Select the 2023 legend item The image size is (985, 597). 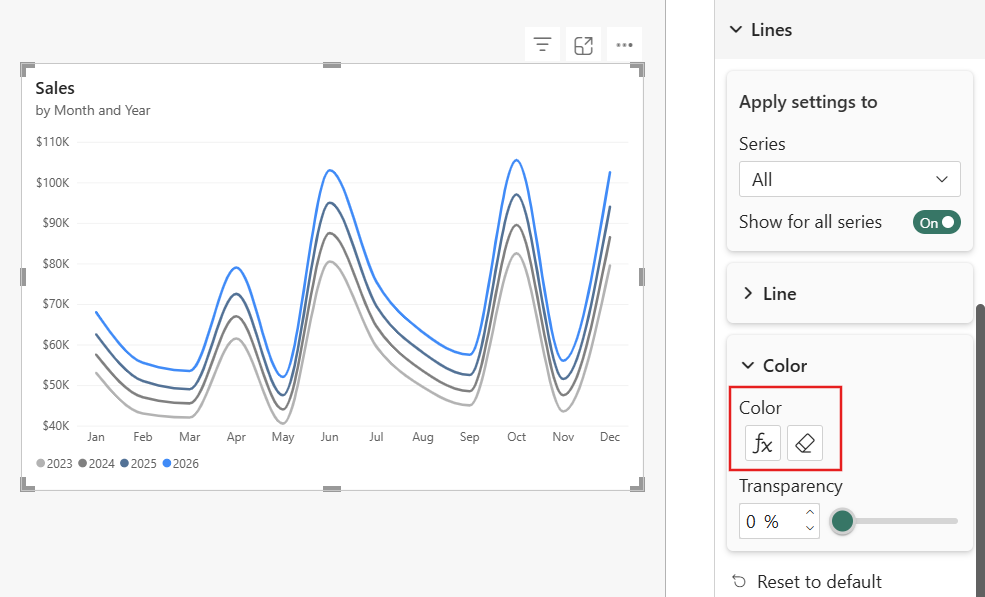(55, 464)
